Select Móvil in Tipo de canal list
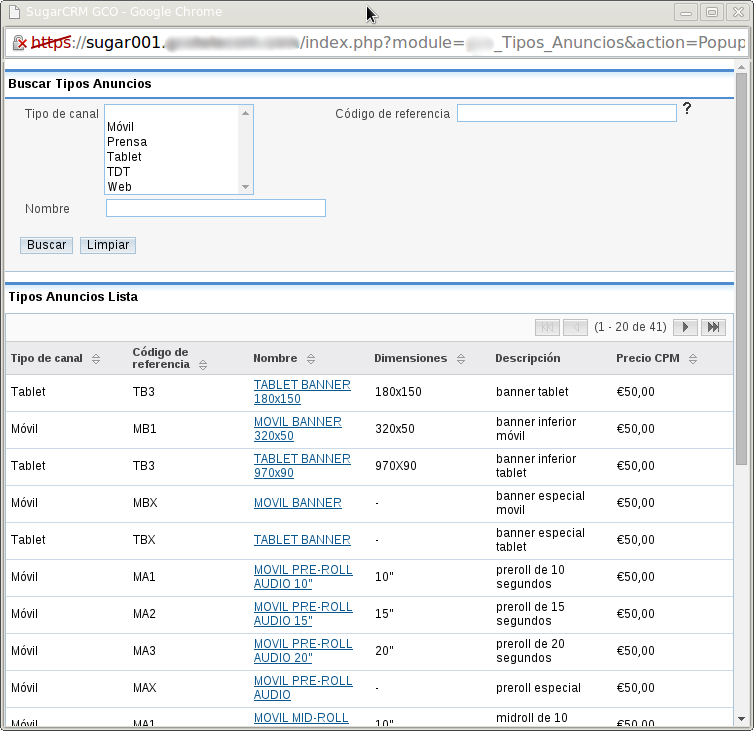Screen dimensions: 754x731 pyautogui.click(x=121, y=127)
